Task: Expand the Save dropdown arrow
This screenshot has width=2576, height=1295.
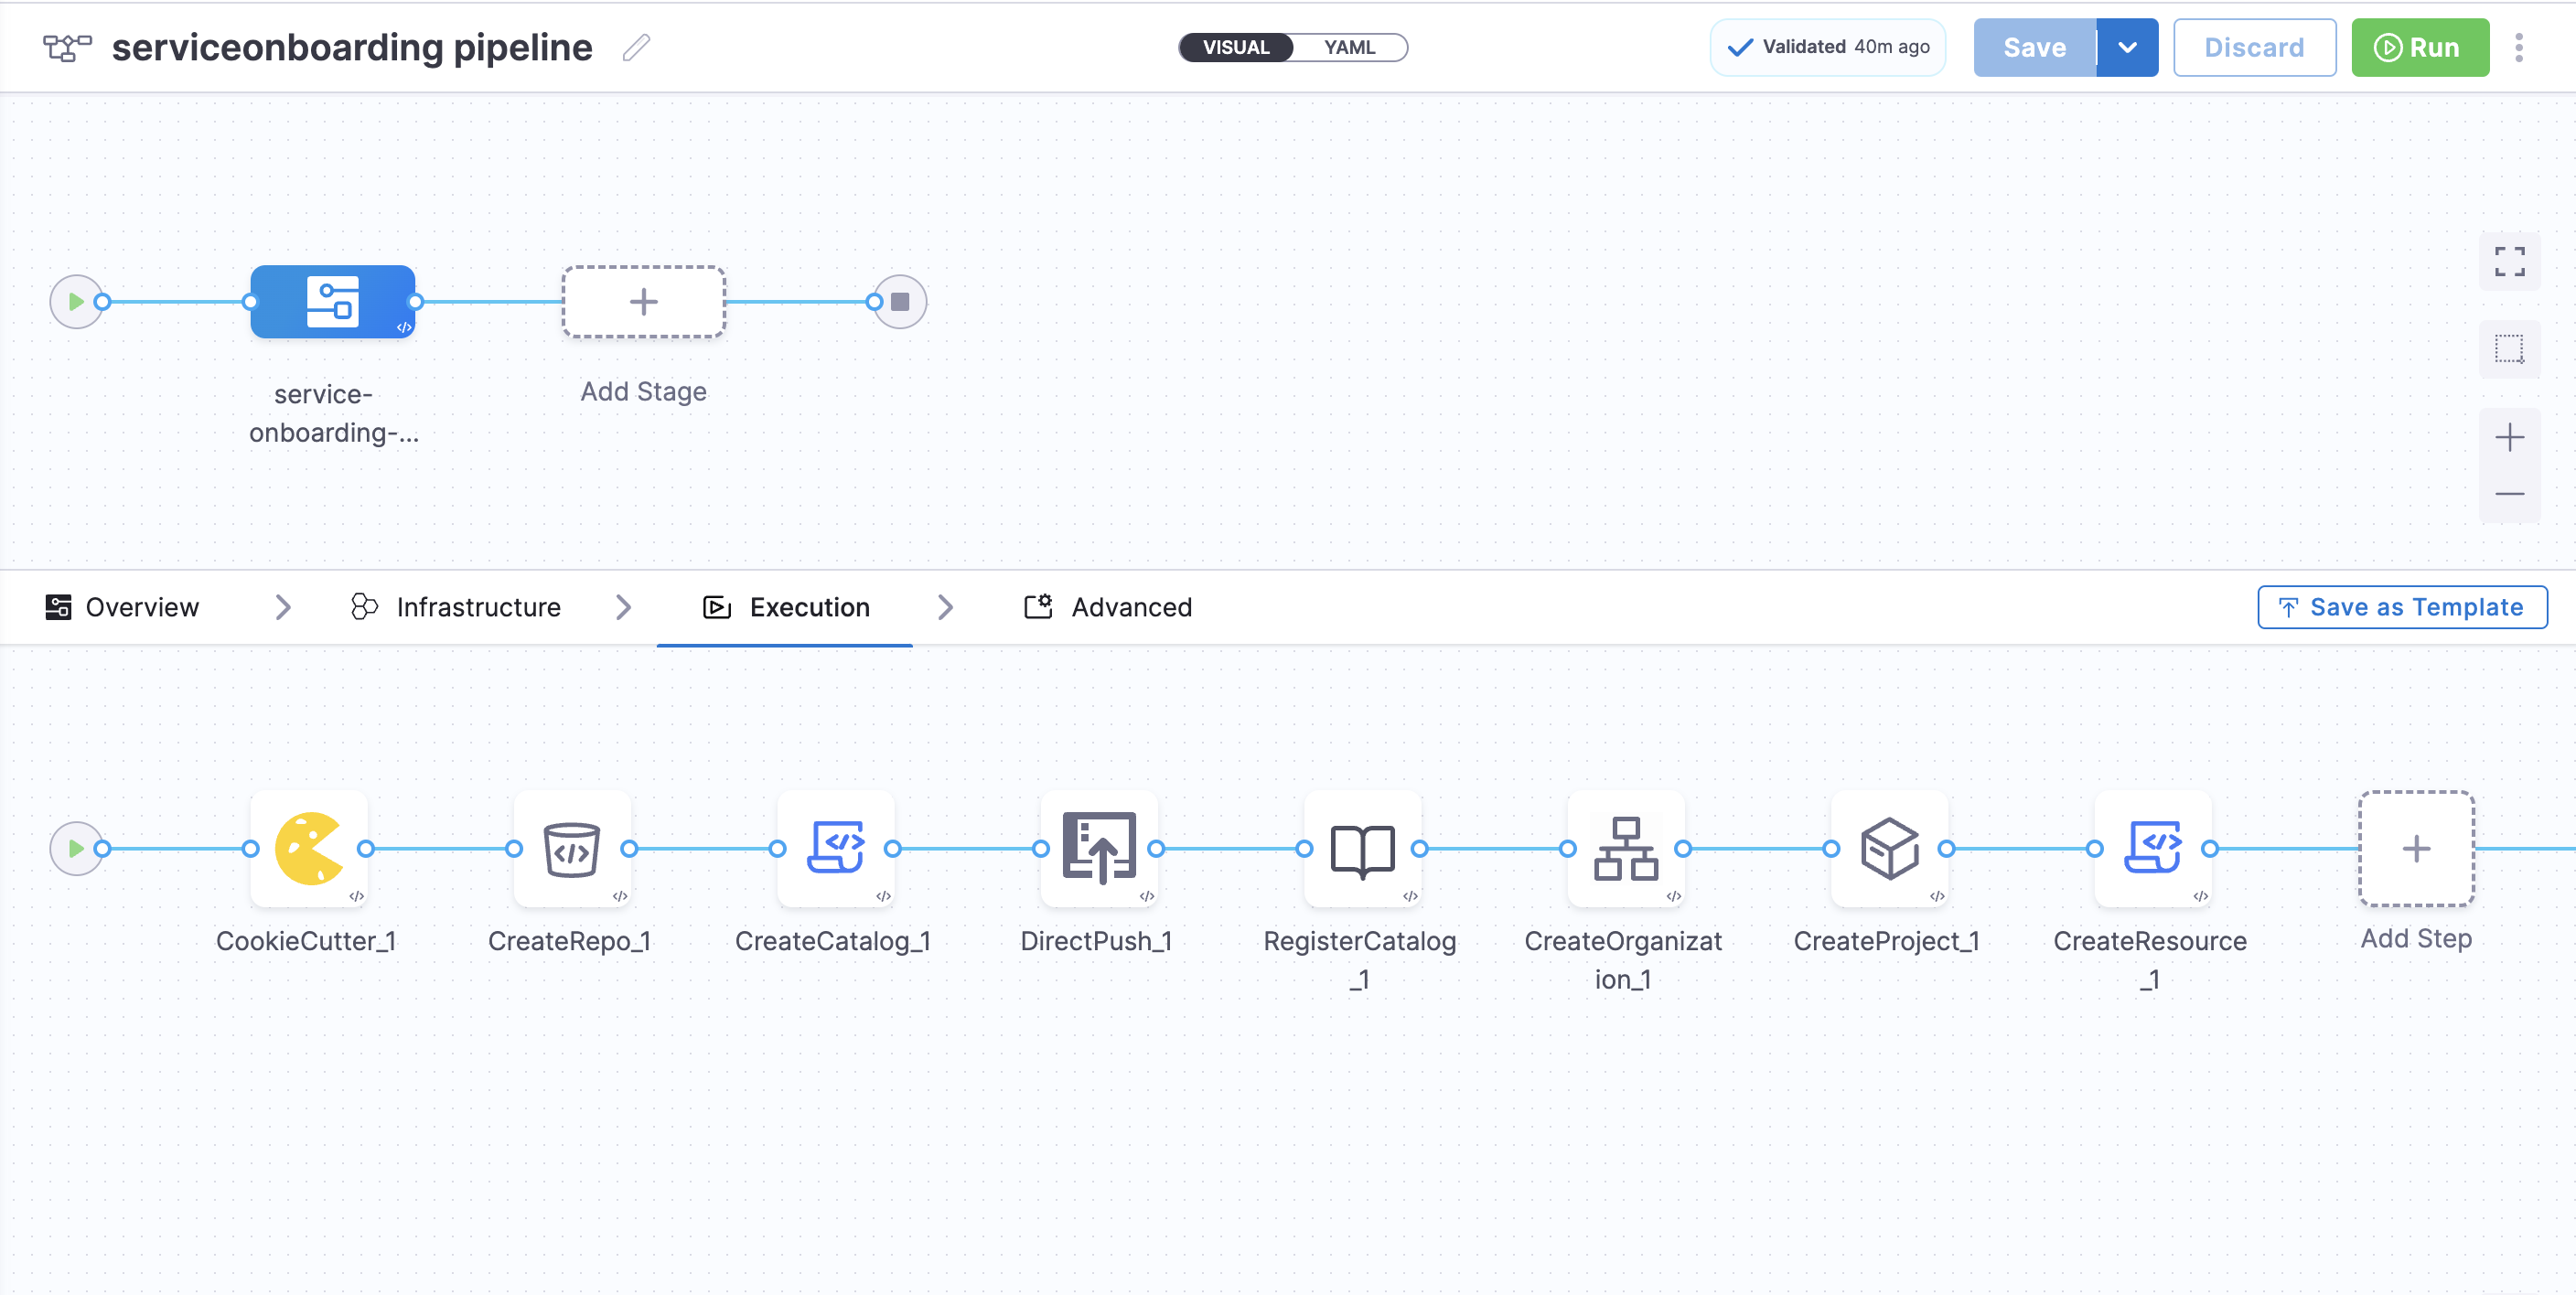Action: [2127, 47]
